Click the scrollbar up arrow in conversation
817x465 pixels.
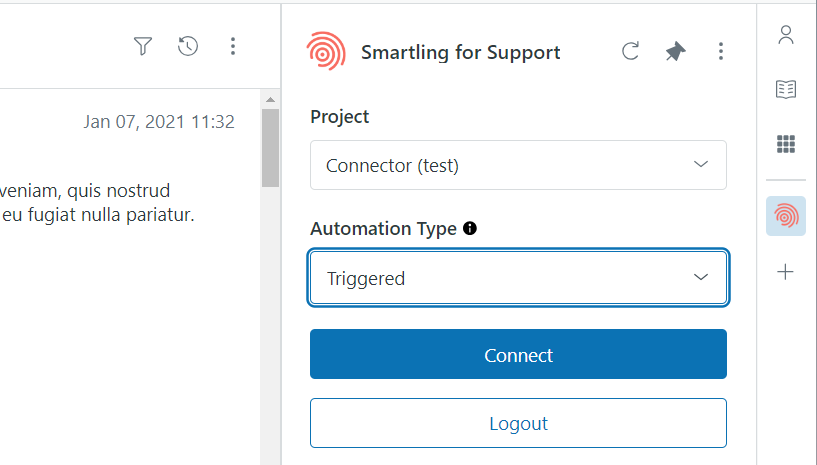click(x=270, y=99)
